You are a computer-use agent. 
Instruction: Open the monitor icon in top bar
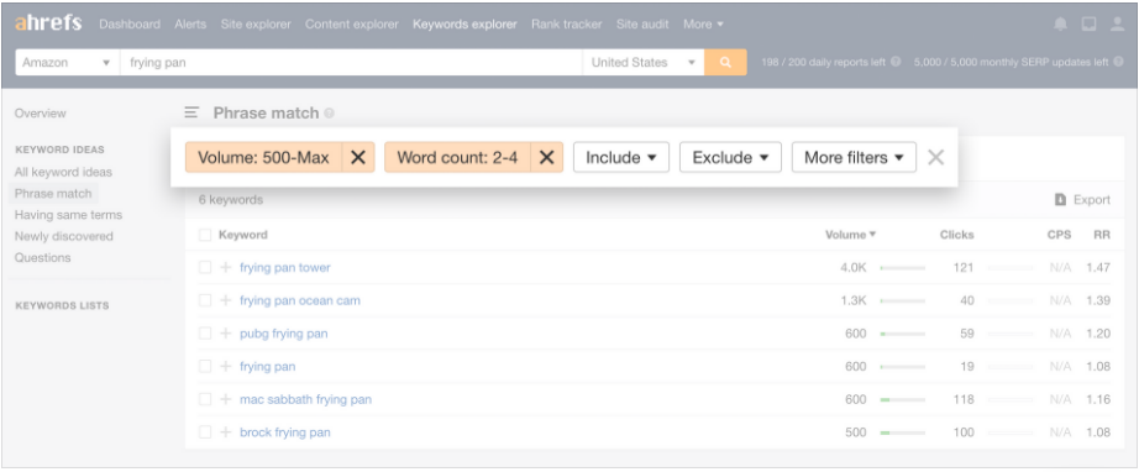[1088, 24]
